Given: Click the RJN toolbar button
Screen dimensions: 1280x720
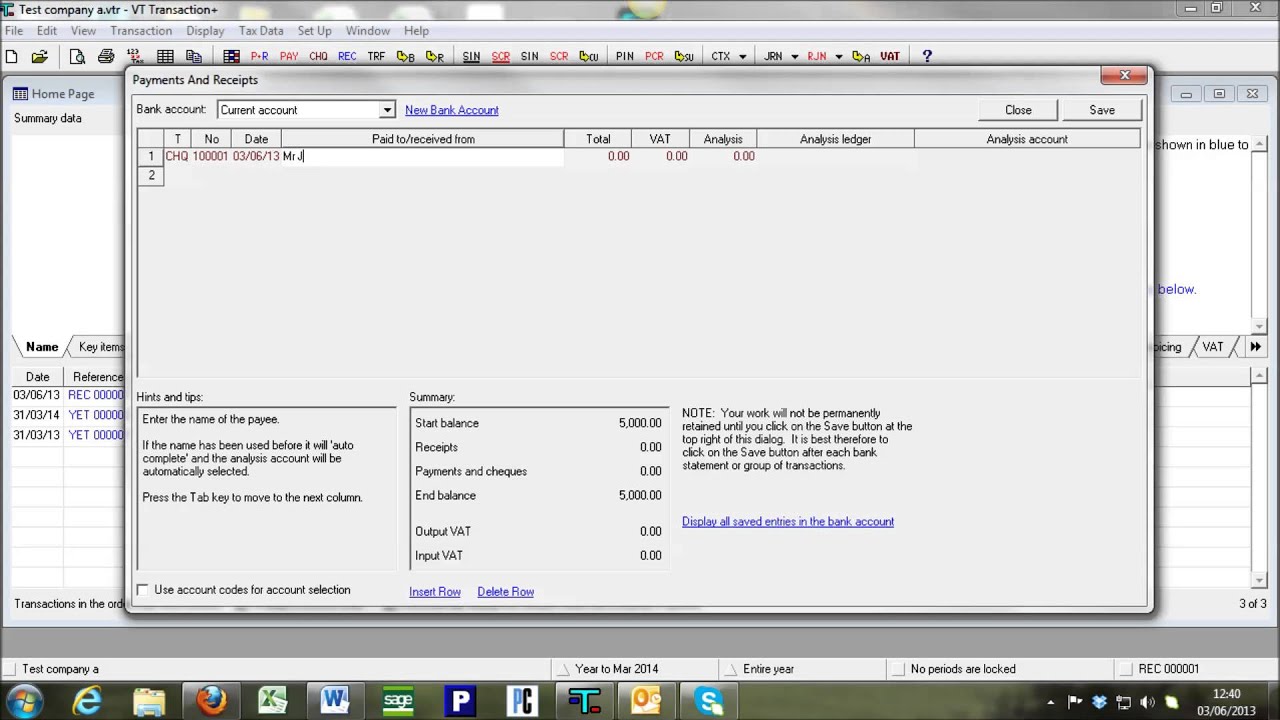Looking at the screenshot, I should (817, 57).
